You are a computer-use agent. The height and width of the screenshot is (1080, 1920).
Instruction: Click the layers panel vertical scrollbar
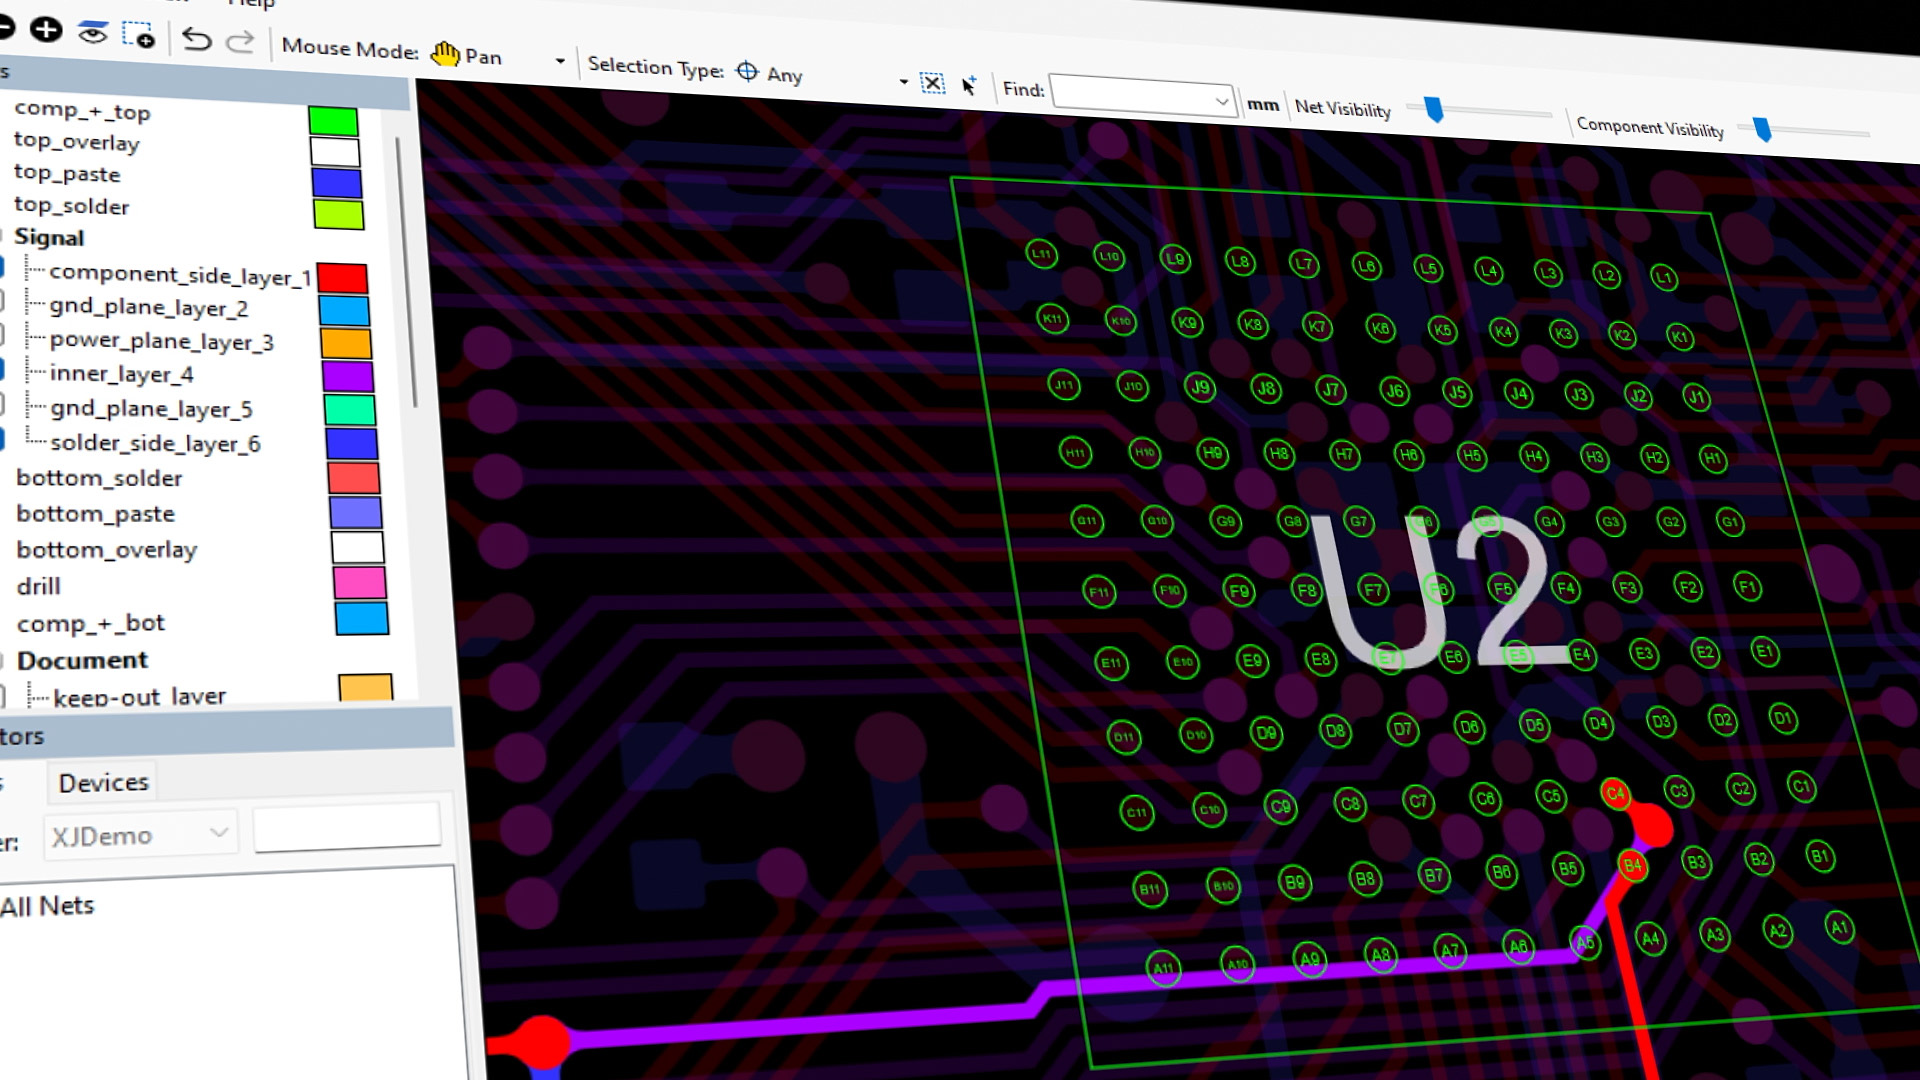tap(405, 270)
